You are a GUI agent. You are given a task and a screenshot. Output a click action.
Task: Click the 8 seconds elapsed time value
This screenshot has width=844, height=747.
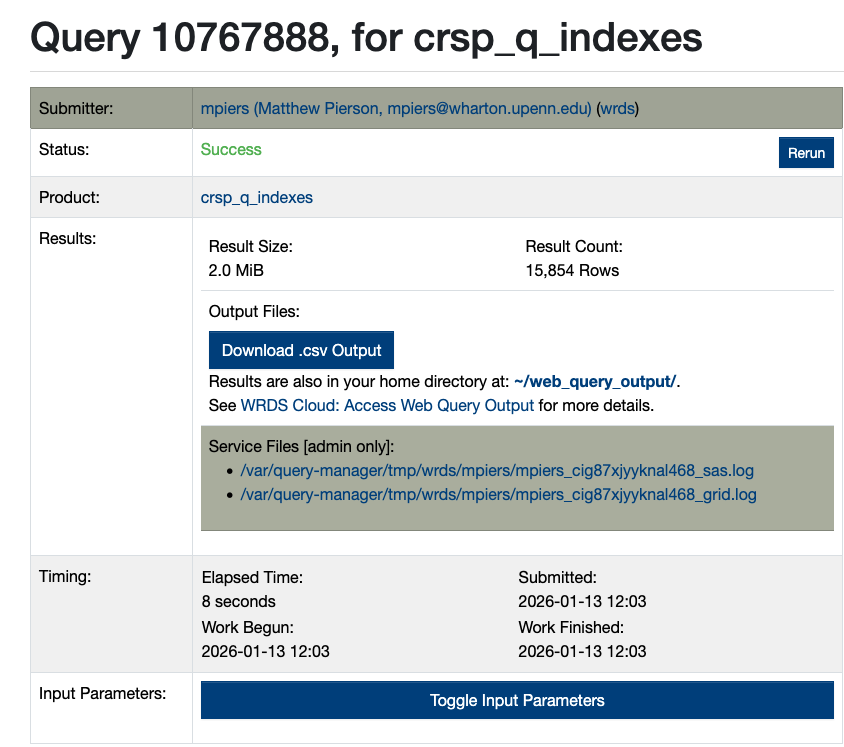pyautogui.click(x=238, y=601)
